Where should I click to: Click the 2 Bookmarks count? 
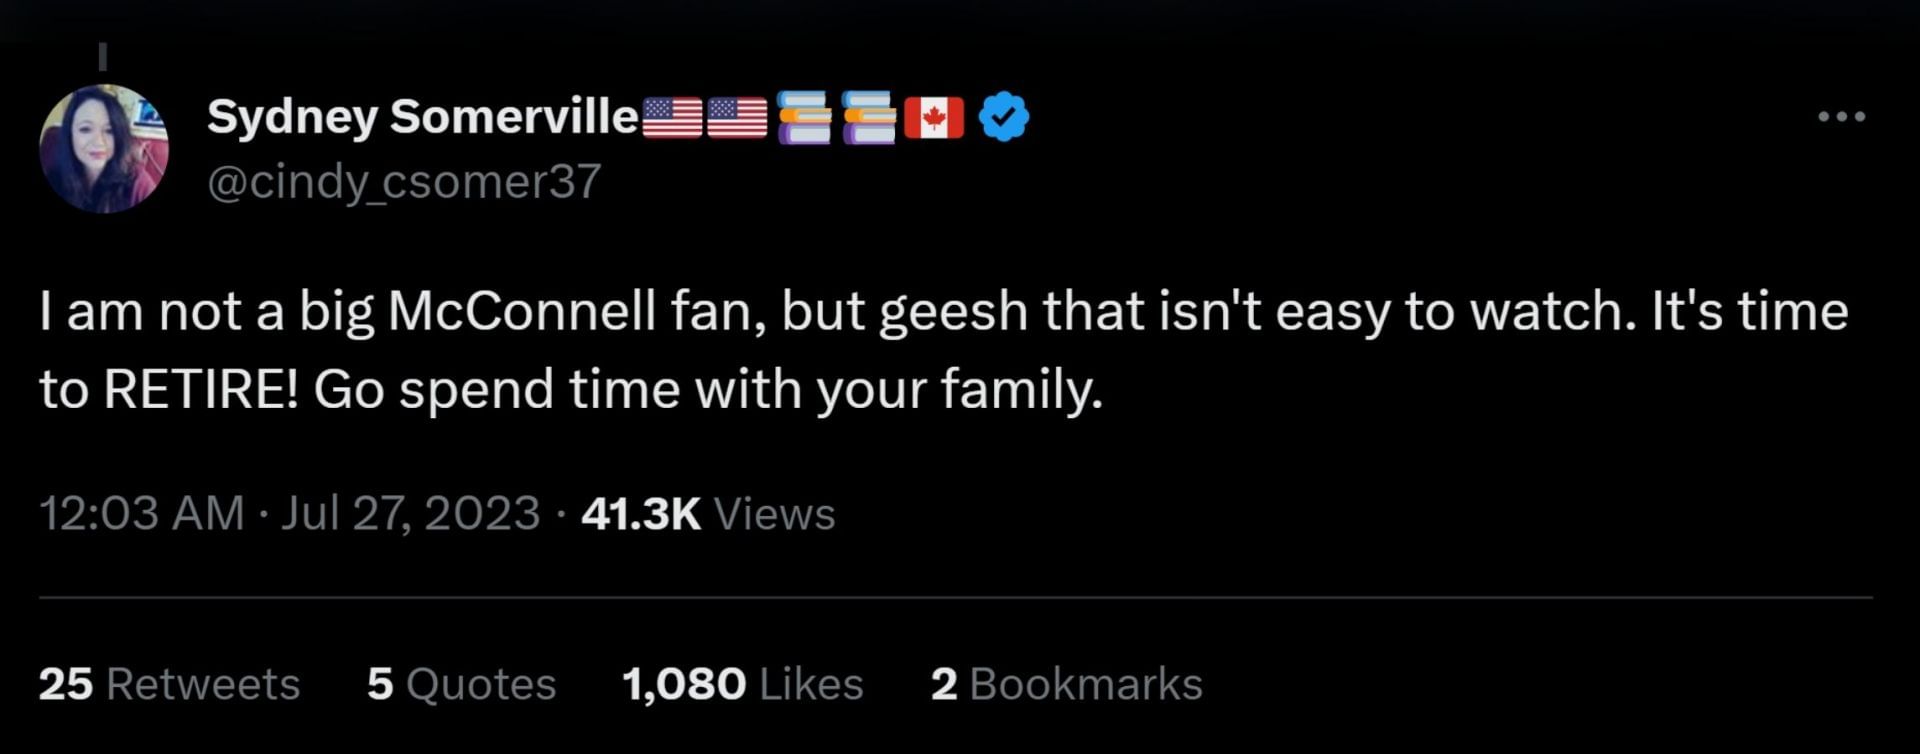1066,684
